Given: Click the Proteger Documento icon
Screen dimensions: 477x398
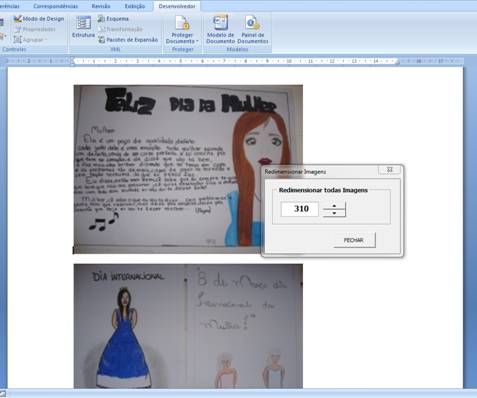Looking at the screenshot, I should click(182, 23).
